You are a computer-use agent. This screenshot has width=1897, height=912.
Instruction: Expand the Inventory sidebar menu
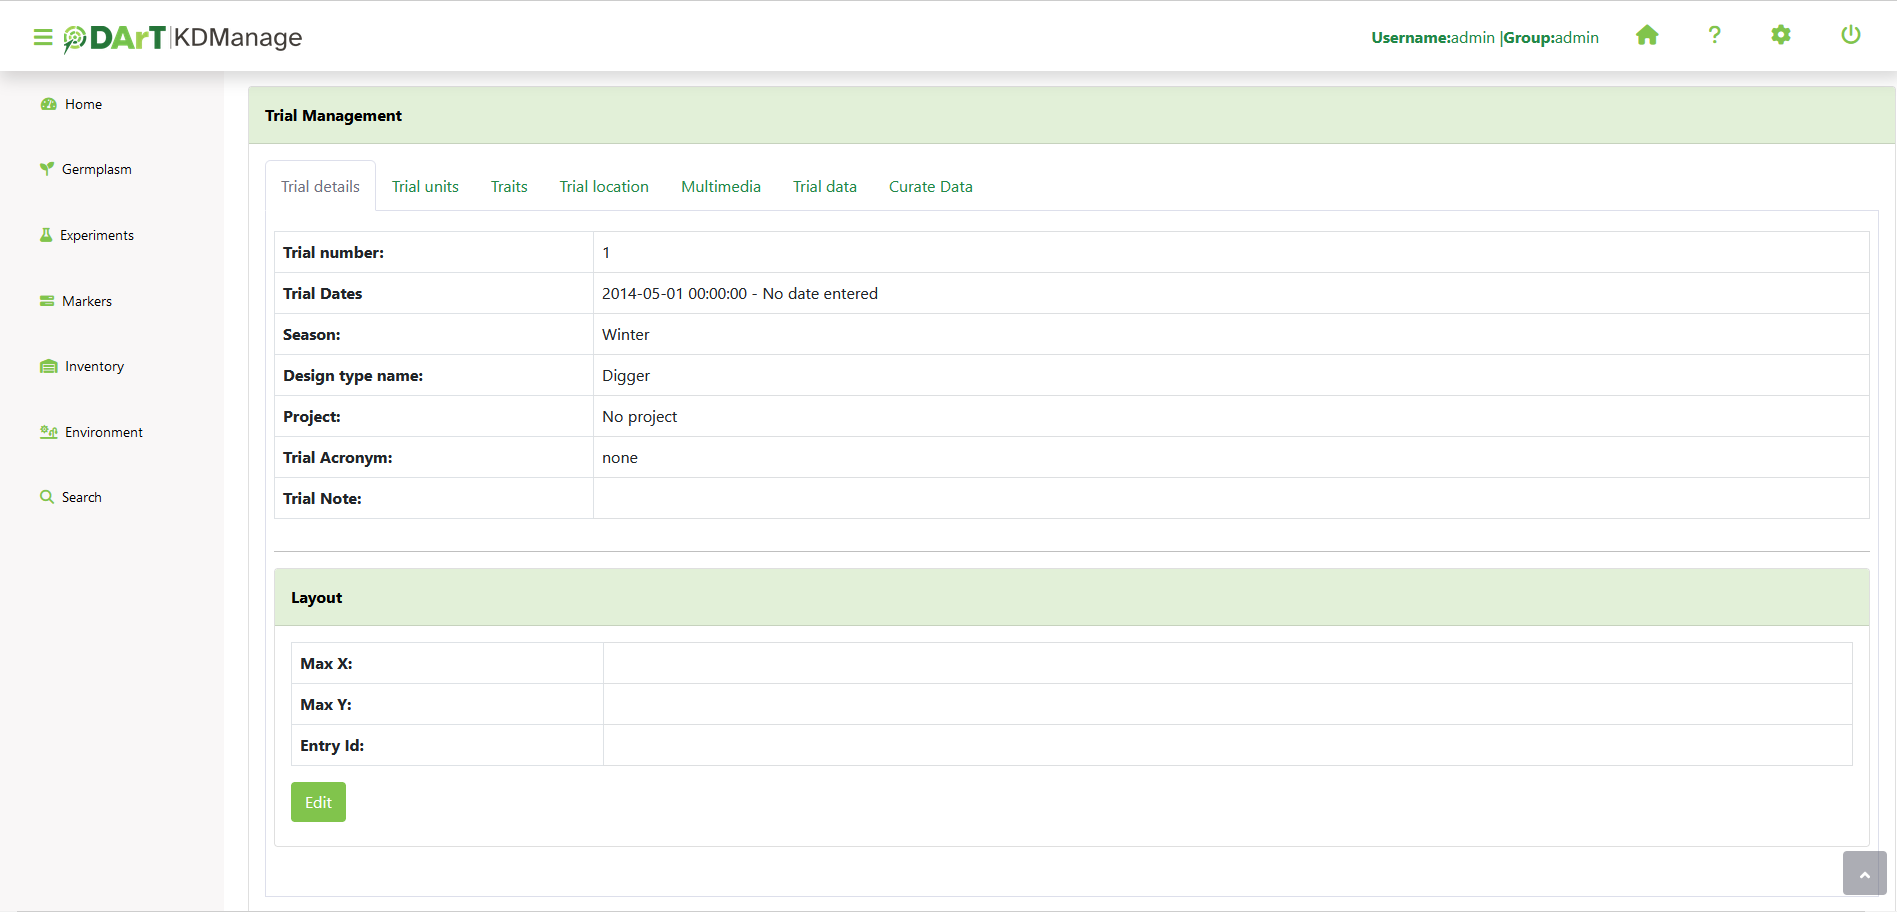click(94, 366)
